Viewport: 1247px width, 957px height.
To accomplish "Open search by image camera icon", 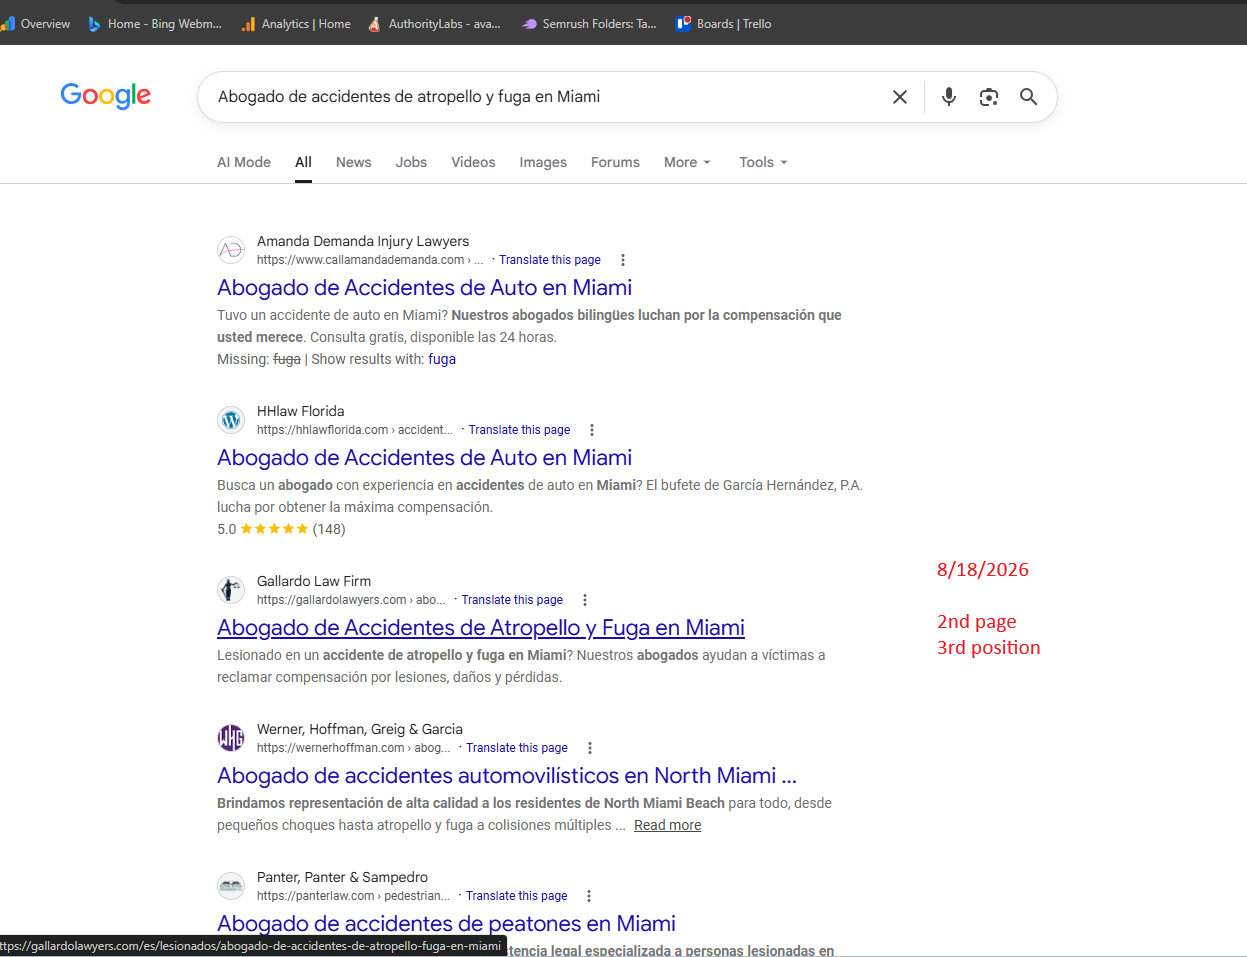I will (989, 97).
